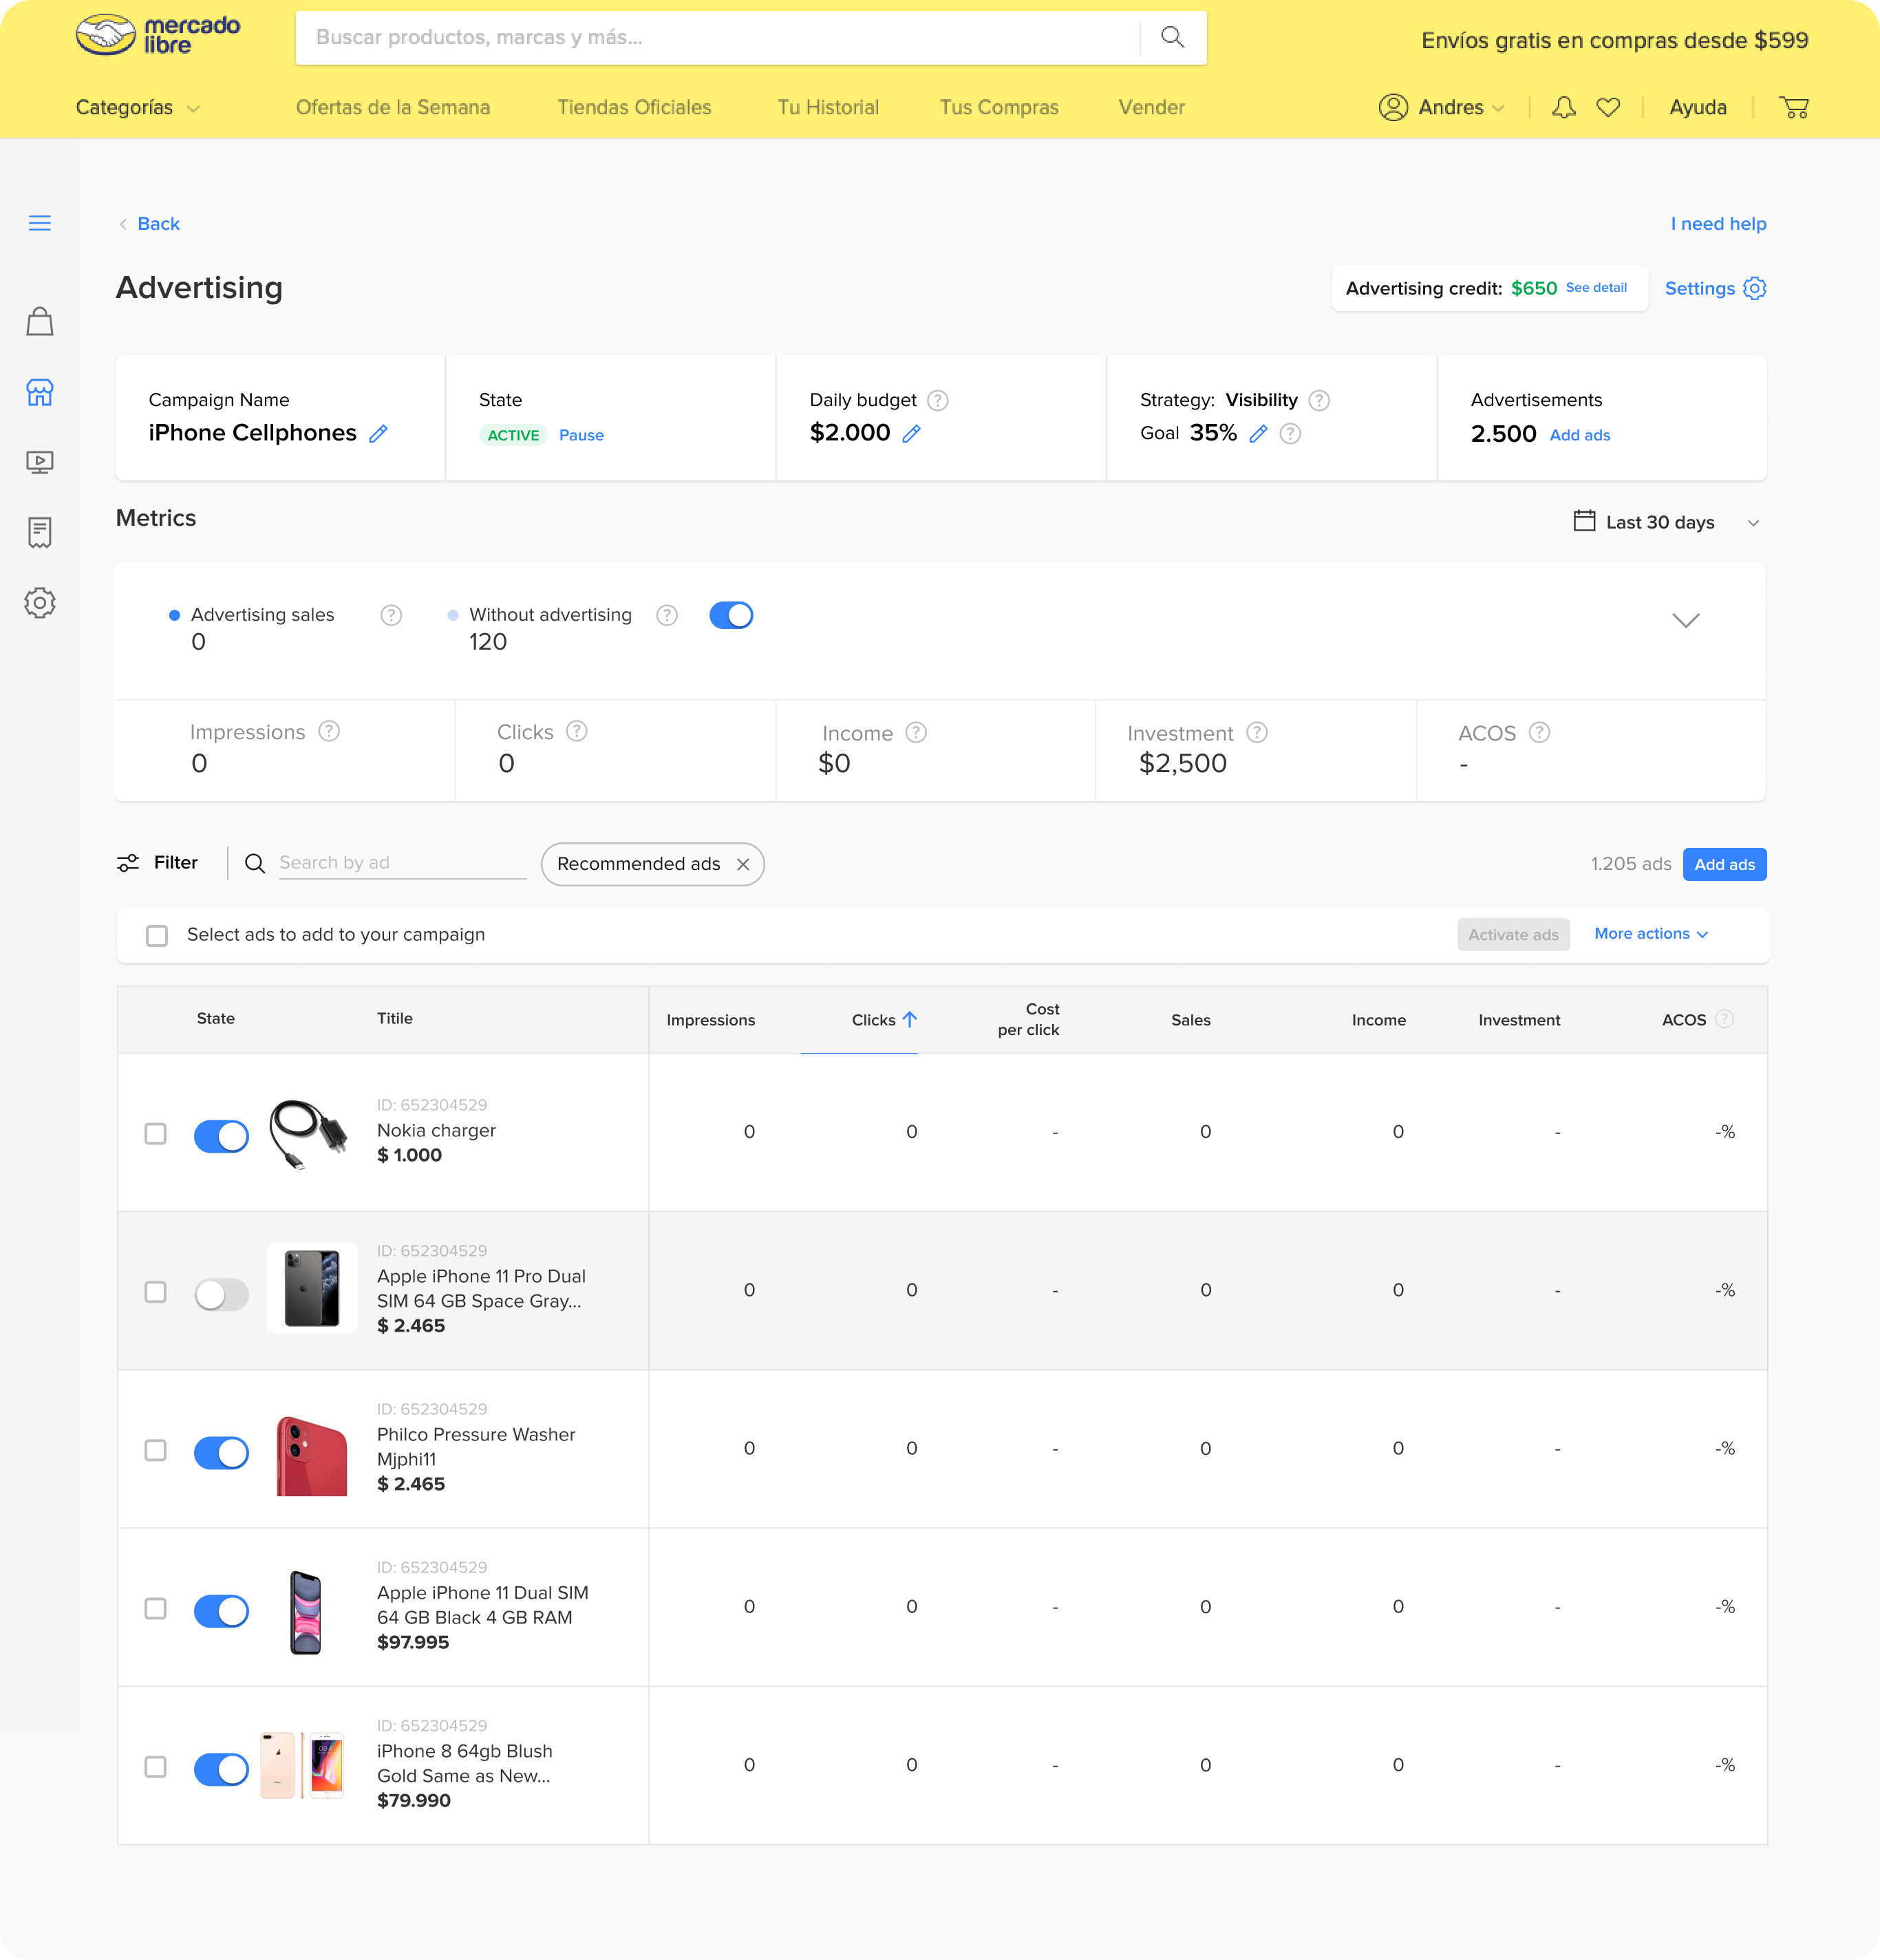1880x1960 pixels.
Task: Open Ofertas de la Semana menu
Action: click(x=392, y=108)
